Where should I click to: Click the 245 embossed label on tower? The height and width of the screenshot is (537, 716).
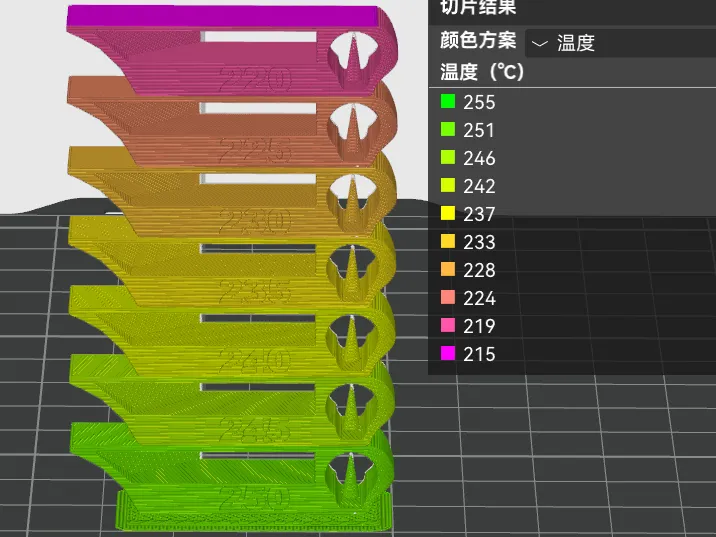(255, 430)
